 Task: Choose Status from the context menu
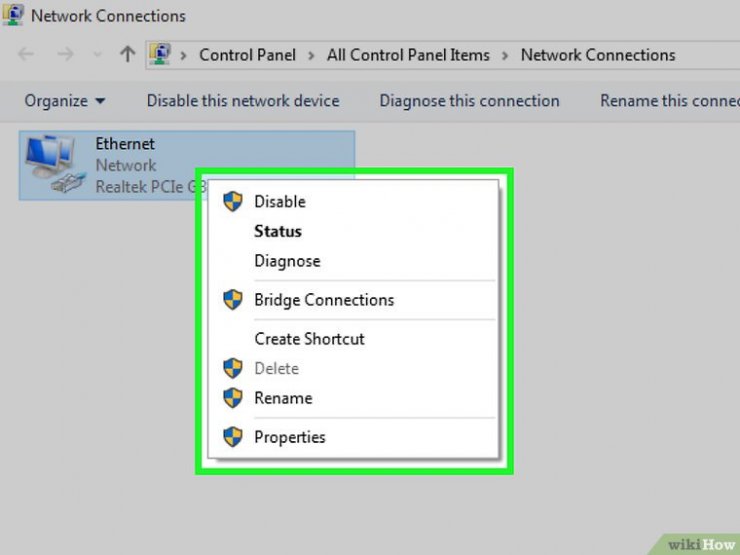click(278, 231)
